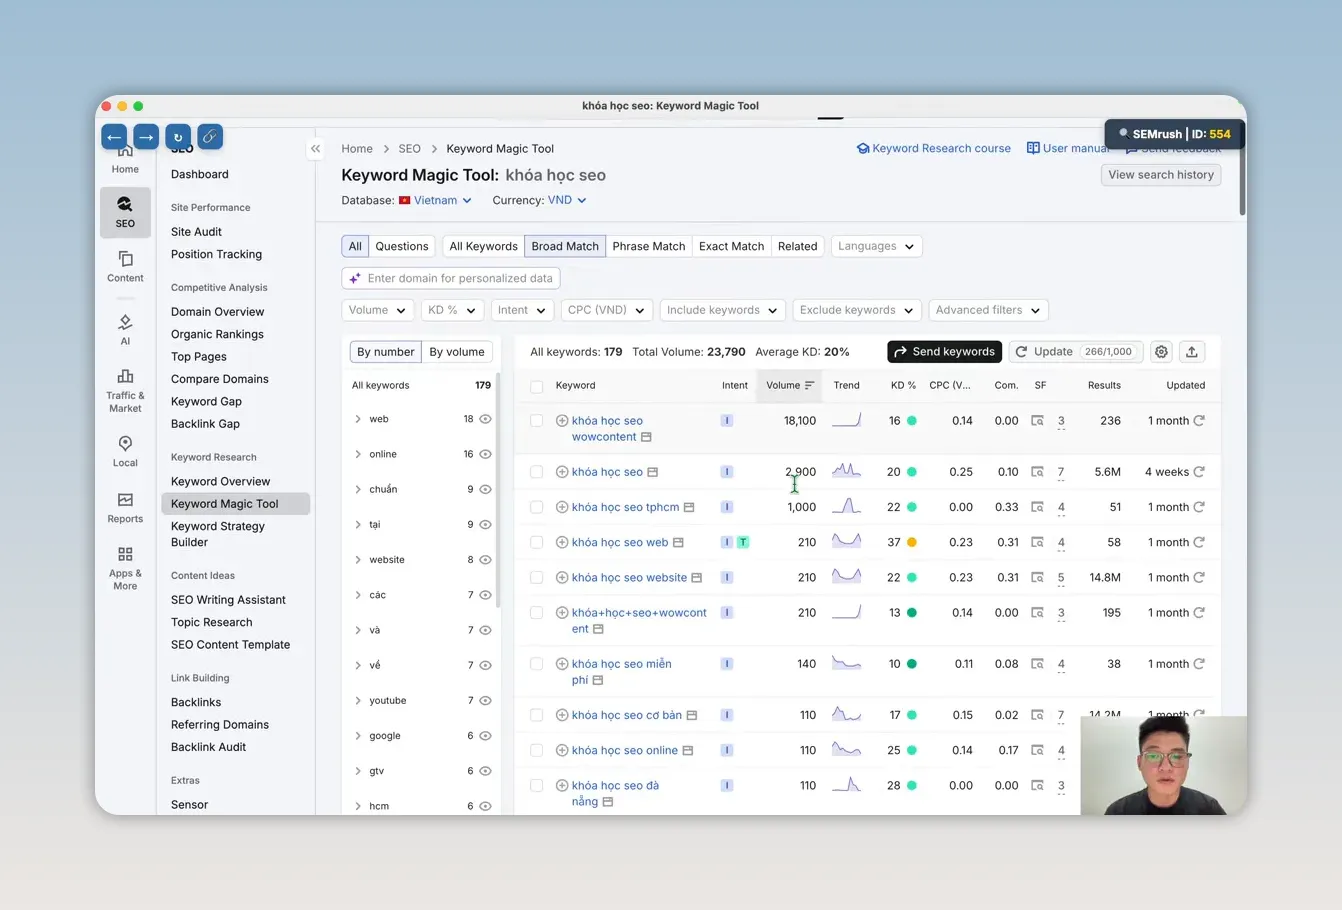Viewport: 1342px width, 910px height.
Task: Open the Keyword Research course link
Action: click(x=934, y=148)
